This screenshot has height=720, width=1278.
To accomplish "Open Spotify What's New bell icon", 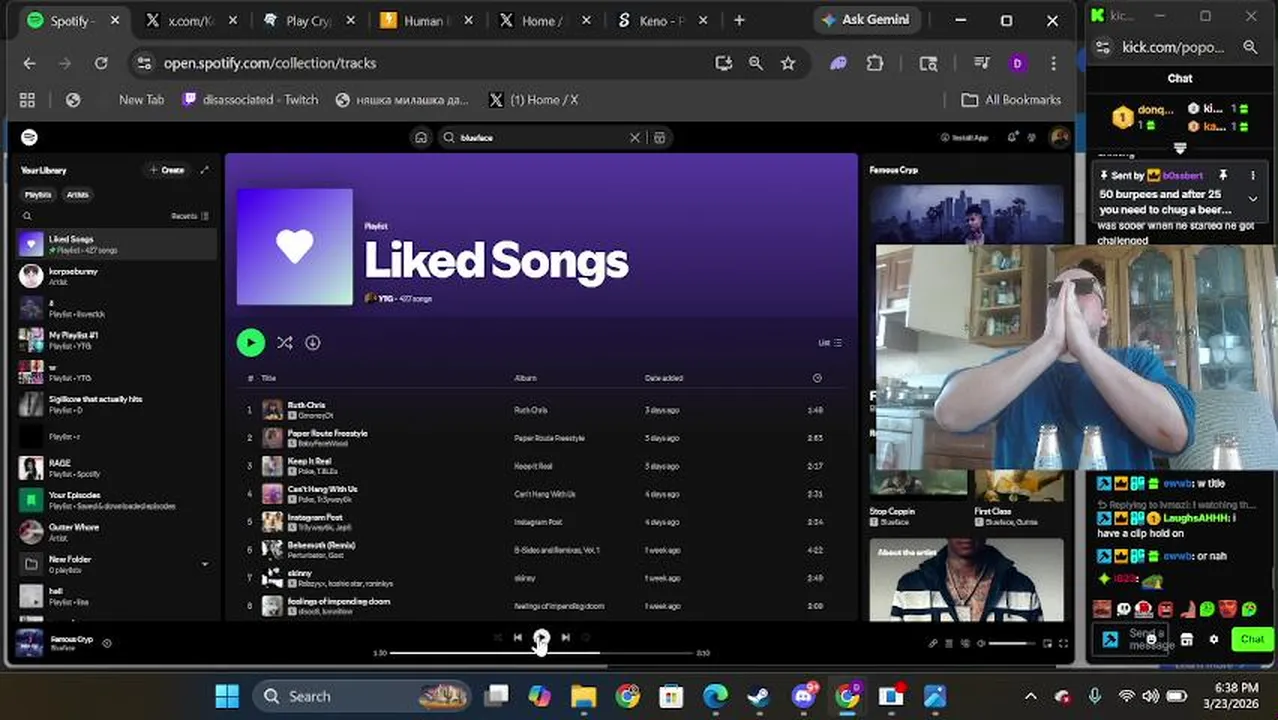I will (1012, 138).
